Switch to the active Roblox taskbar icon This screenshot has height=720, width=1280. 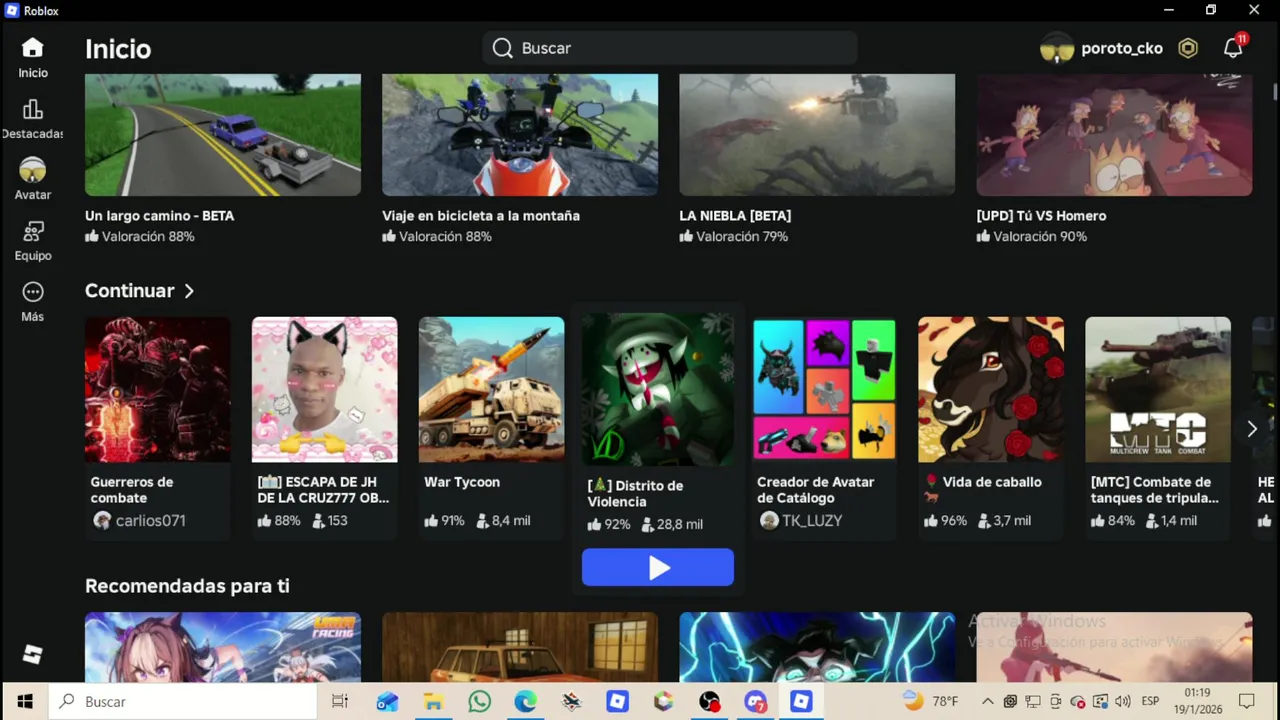pos(801,701)
